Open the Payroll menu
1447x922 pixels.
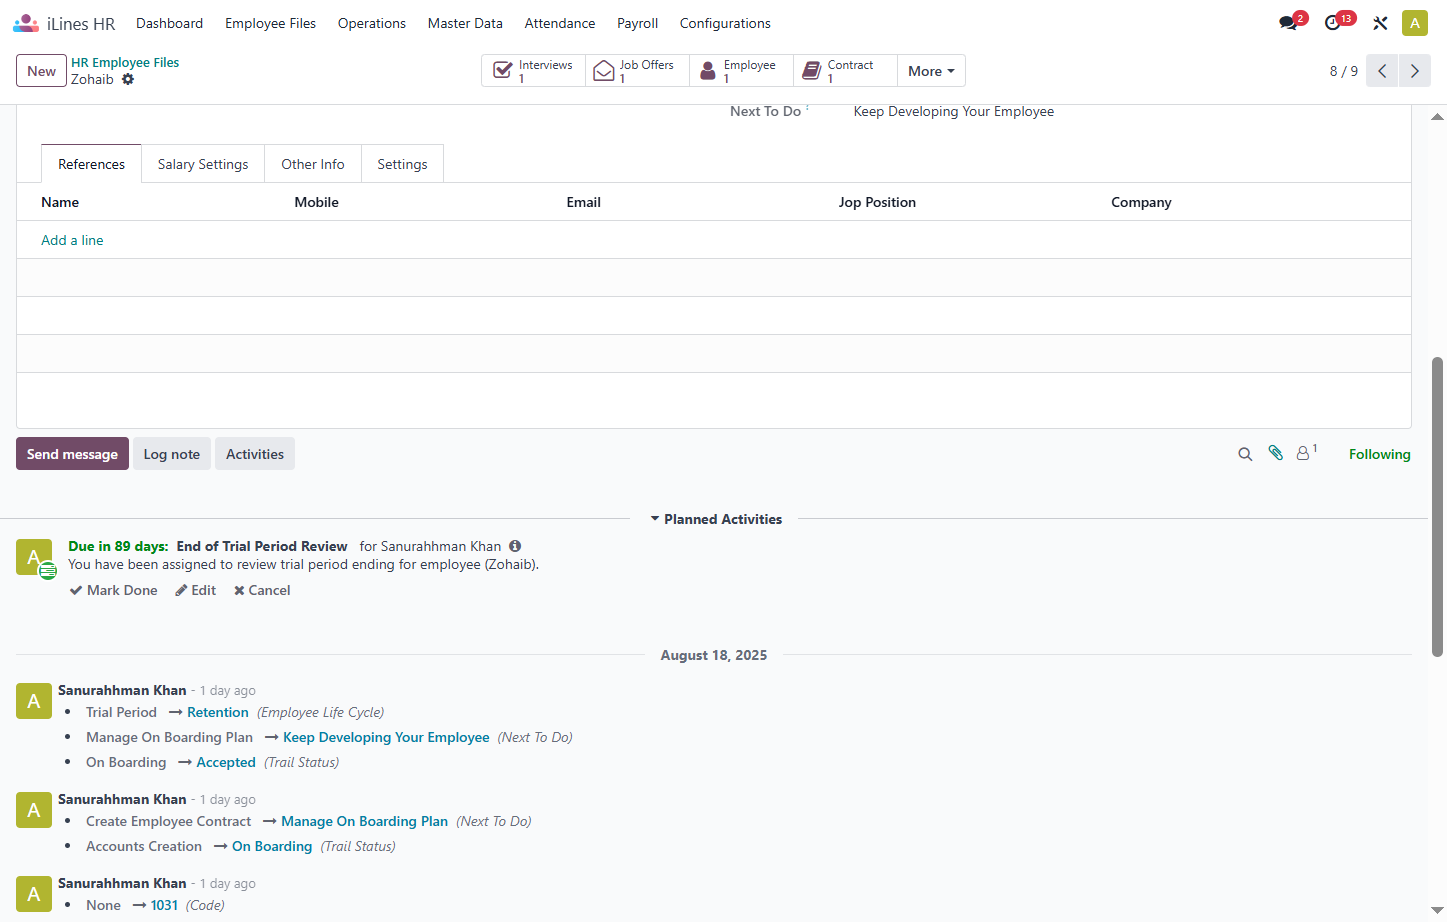coord(637,23)
